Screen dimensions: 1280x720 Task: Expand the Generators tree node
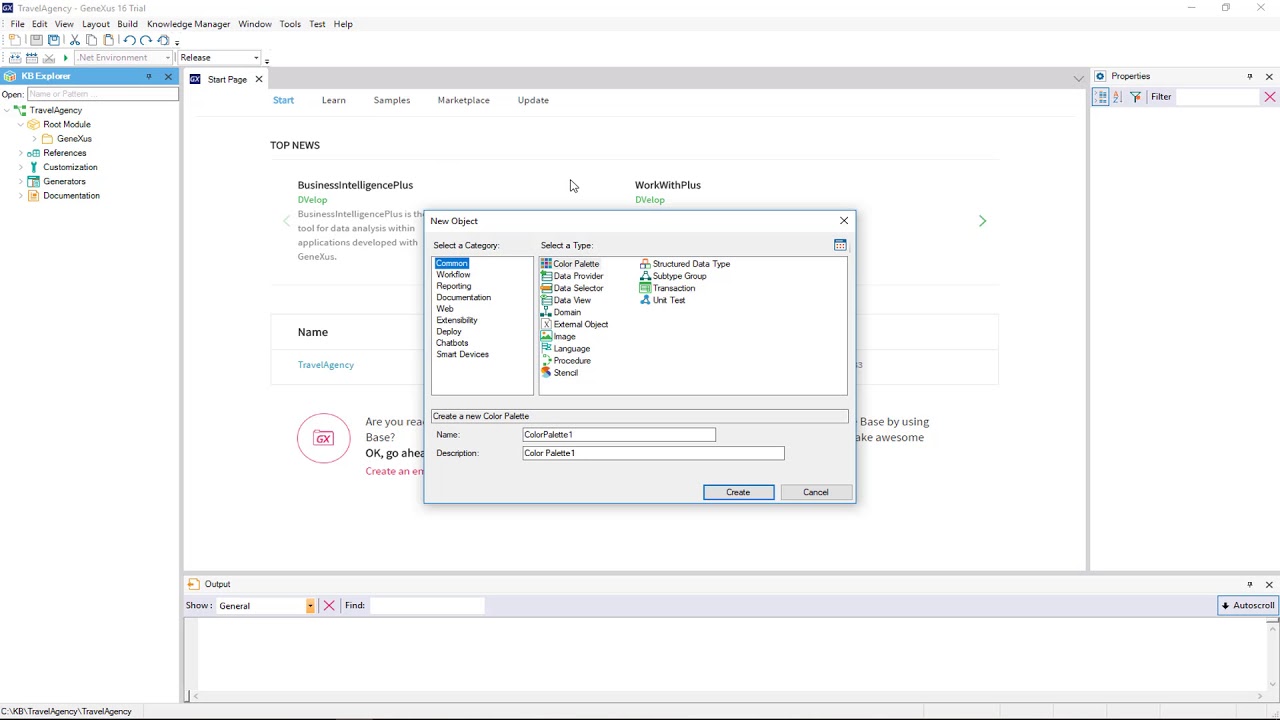point(21,181)
